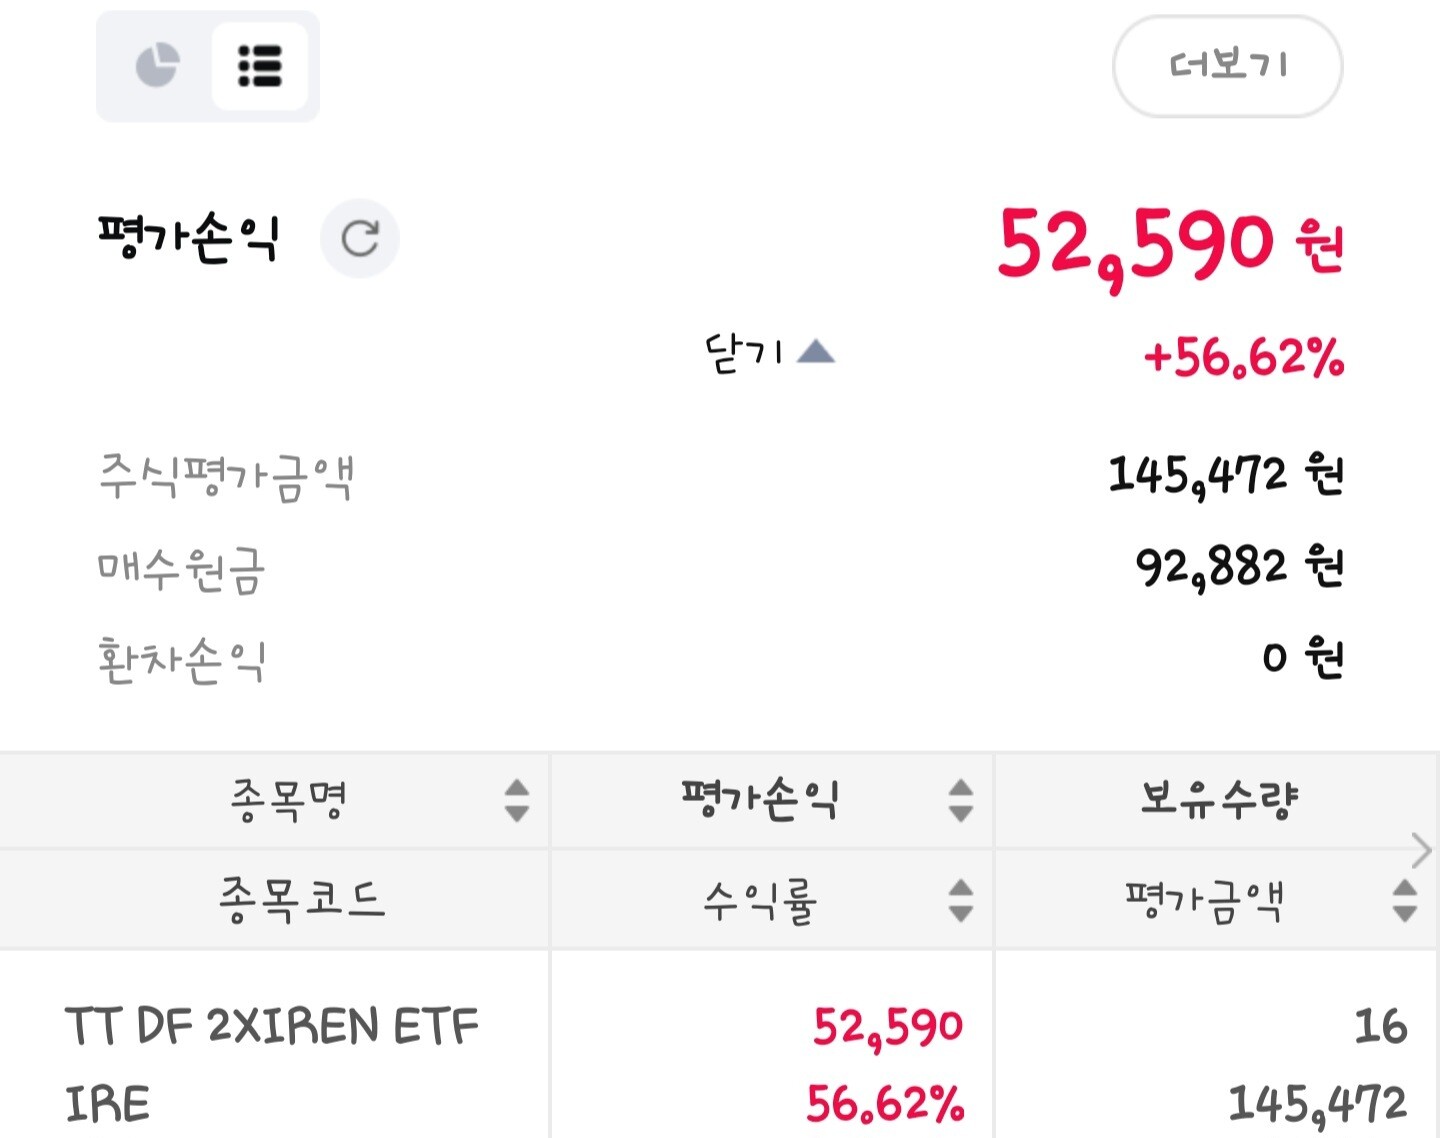Collapse details with 닫기 arrow
1440x1138 pixels.
[816, 352]
